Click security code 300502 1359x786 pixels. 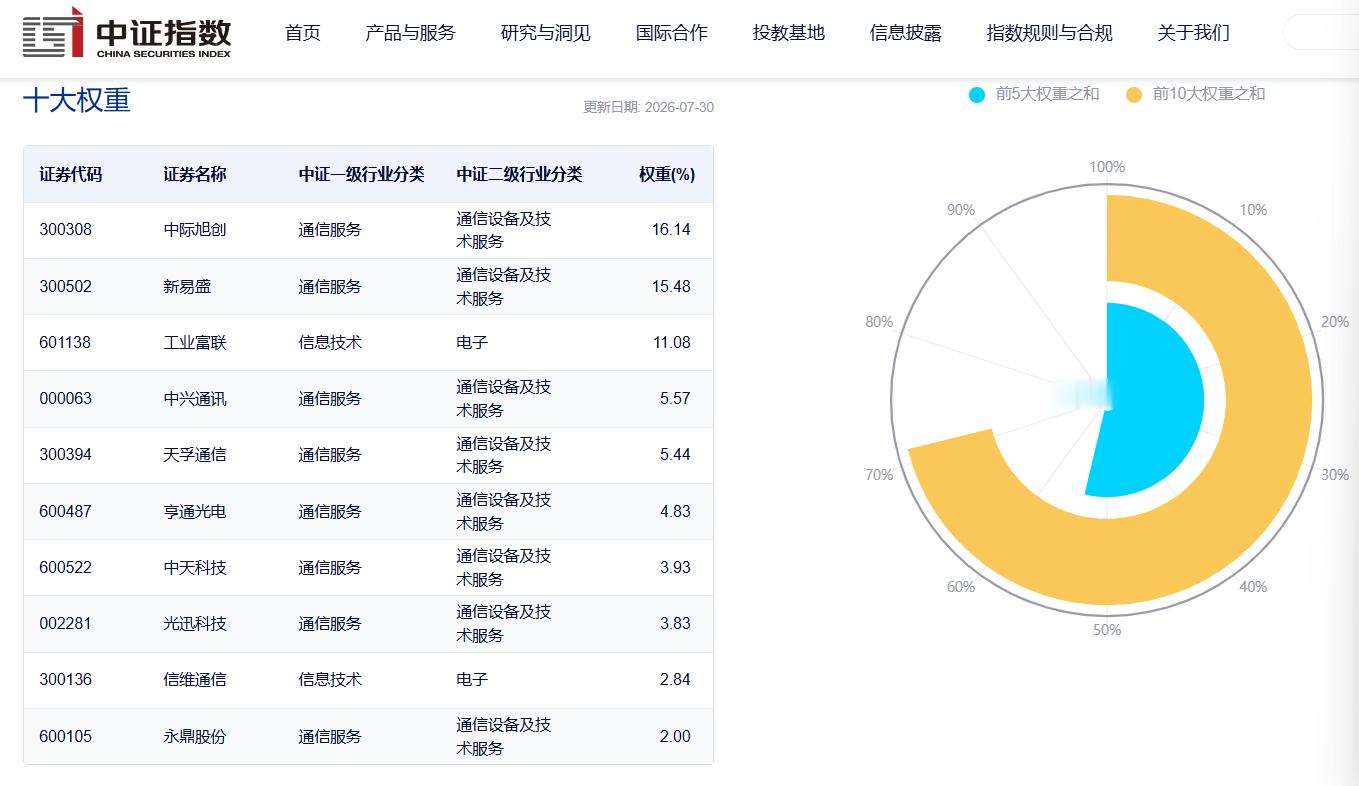(66, 286)
